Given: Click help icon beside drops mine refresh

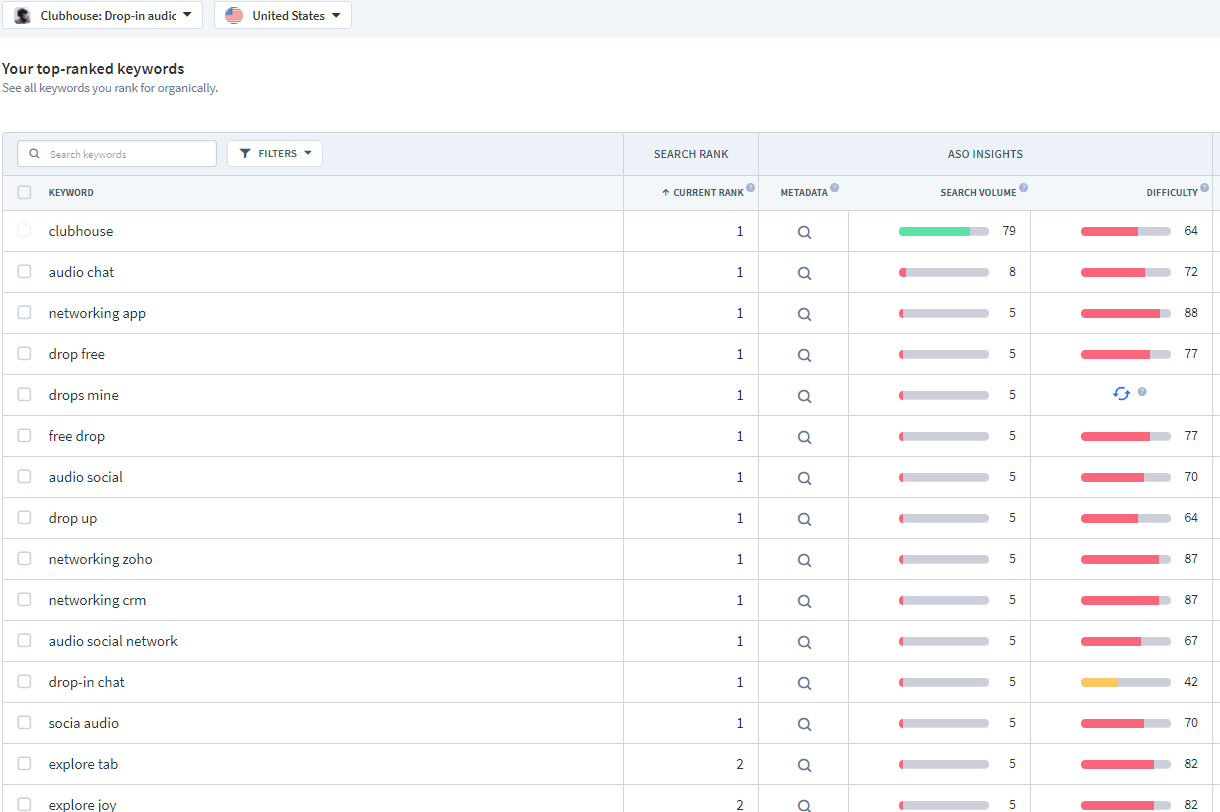Looking at the screenshot, I should (x=1142, y=391).
